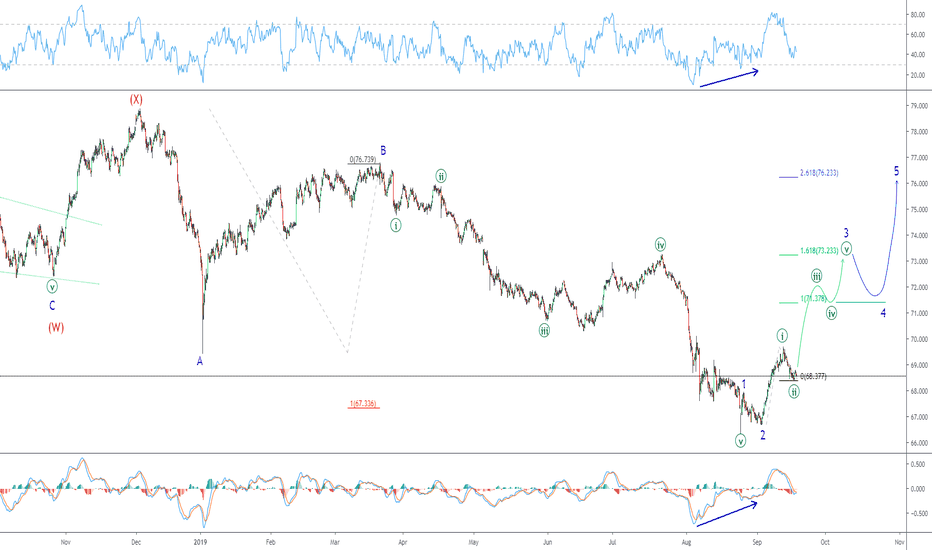
Task: Click the blue wave 1 label in August
Action: click(x=744, y=385)
